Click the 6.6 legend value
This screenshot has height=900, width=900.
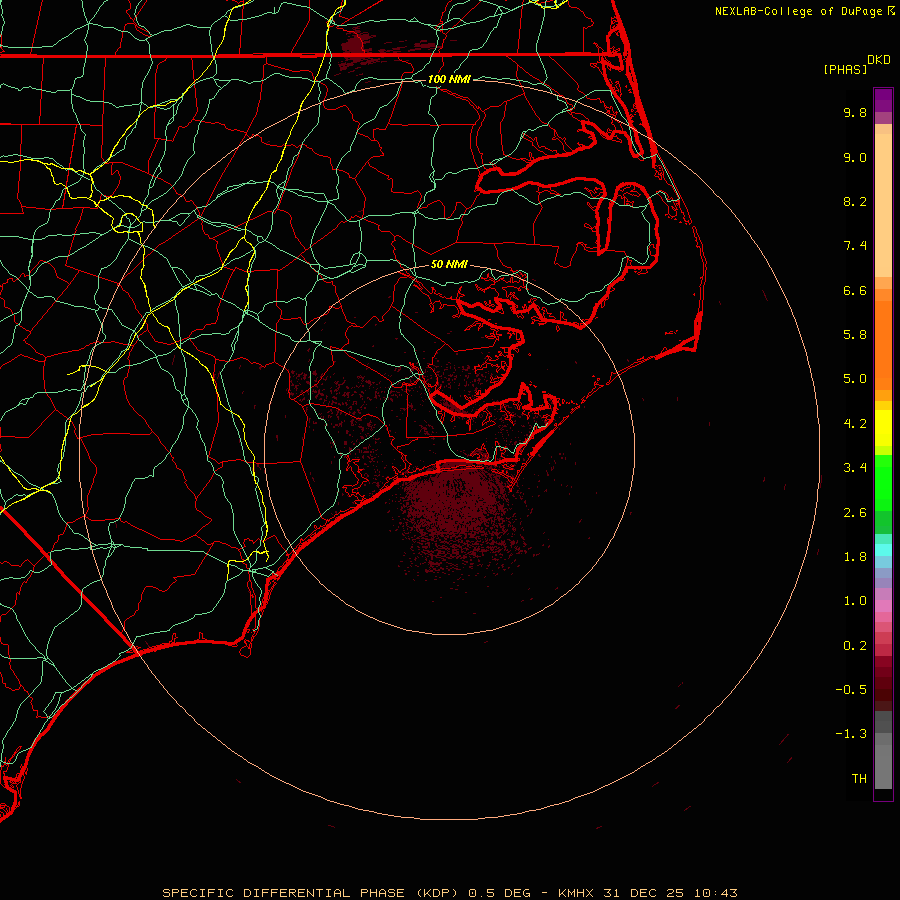pos(855,290)
